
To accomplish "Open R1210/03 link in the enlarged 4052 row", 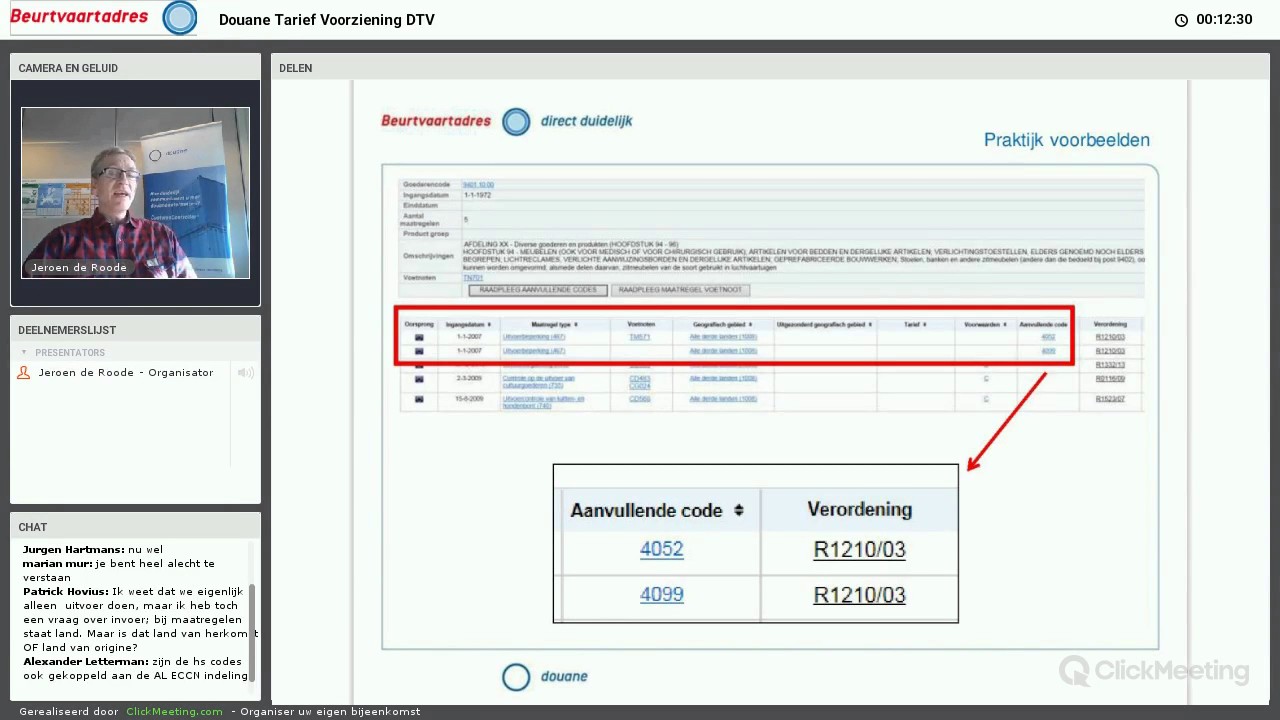I will [x=859, y=550].
